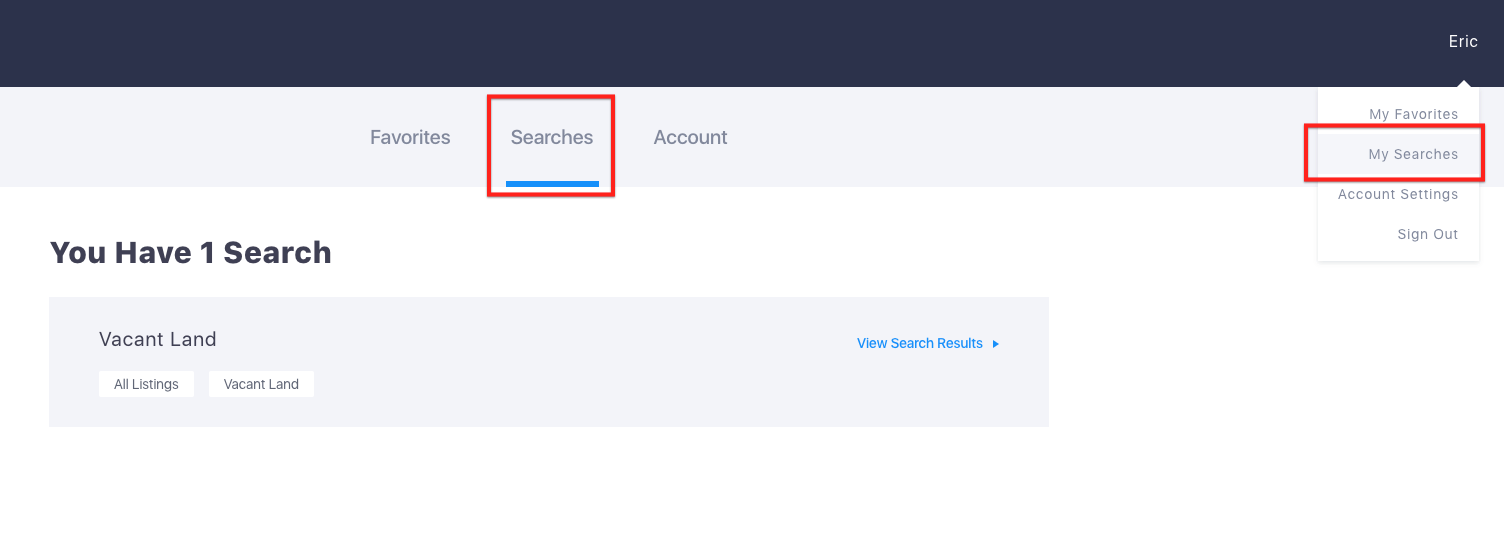Click the gray tab strip left of Favorites

pos(180,137)
